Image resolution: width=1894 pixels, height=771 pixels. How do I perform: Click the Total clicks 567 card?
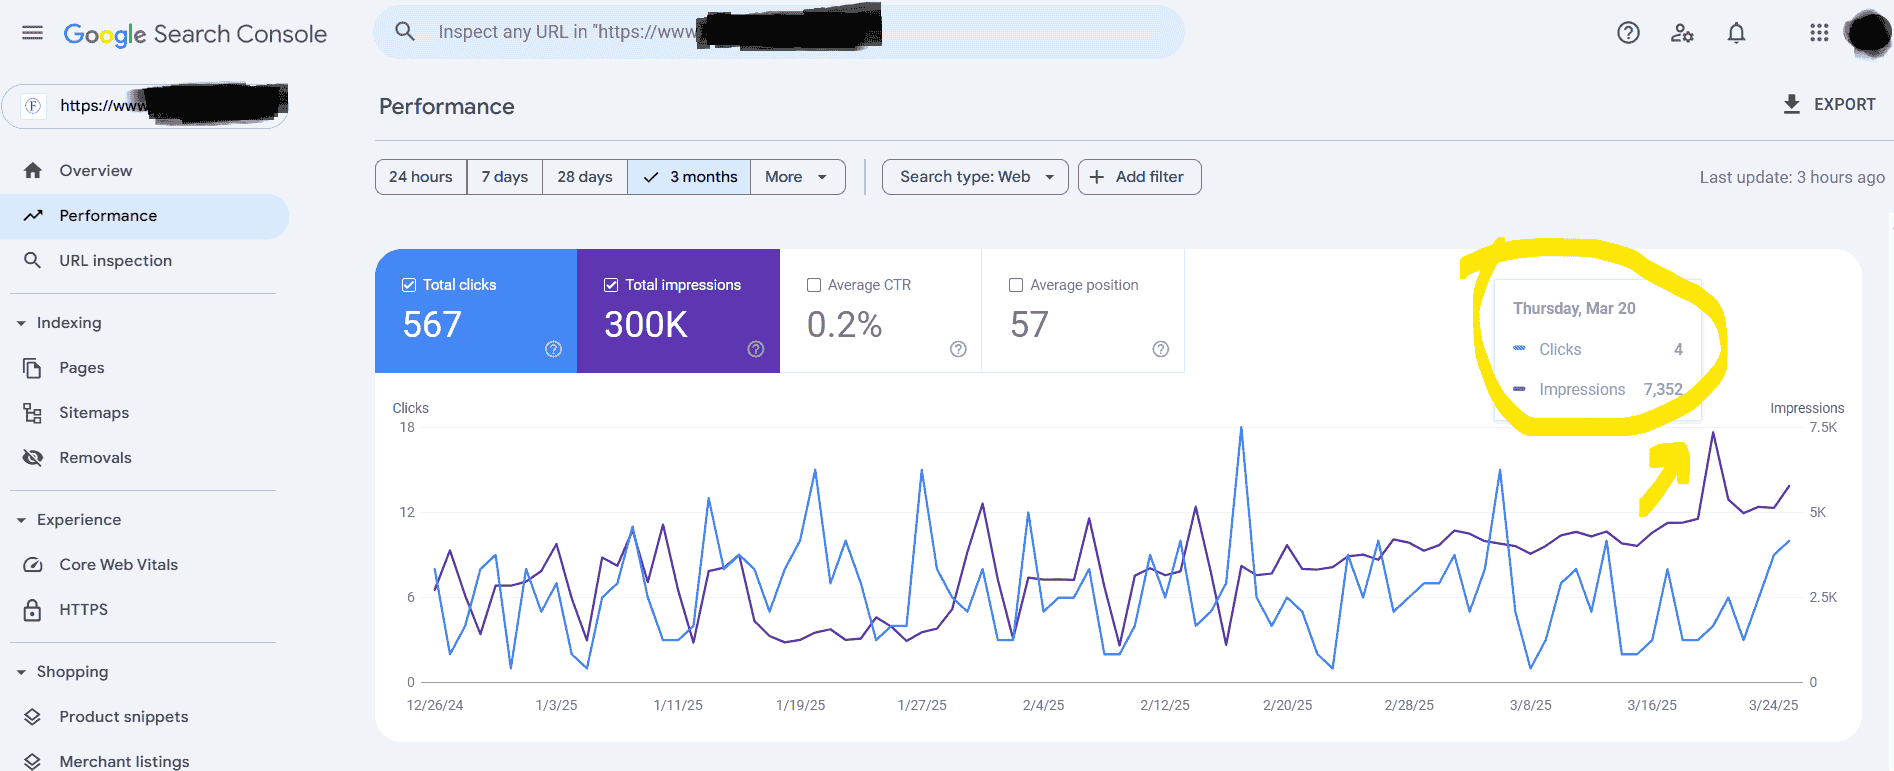[x=476, y=311]
